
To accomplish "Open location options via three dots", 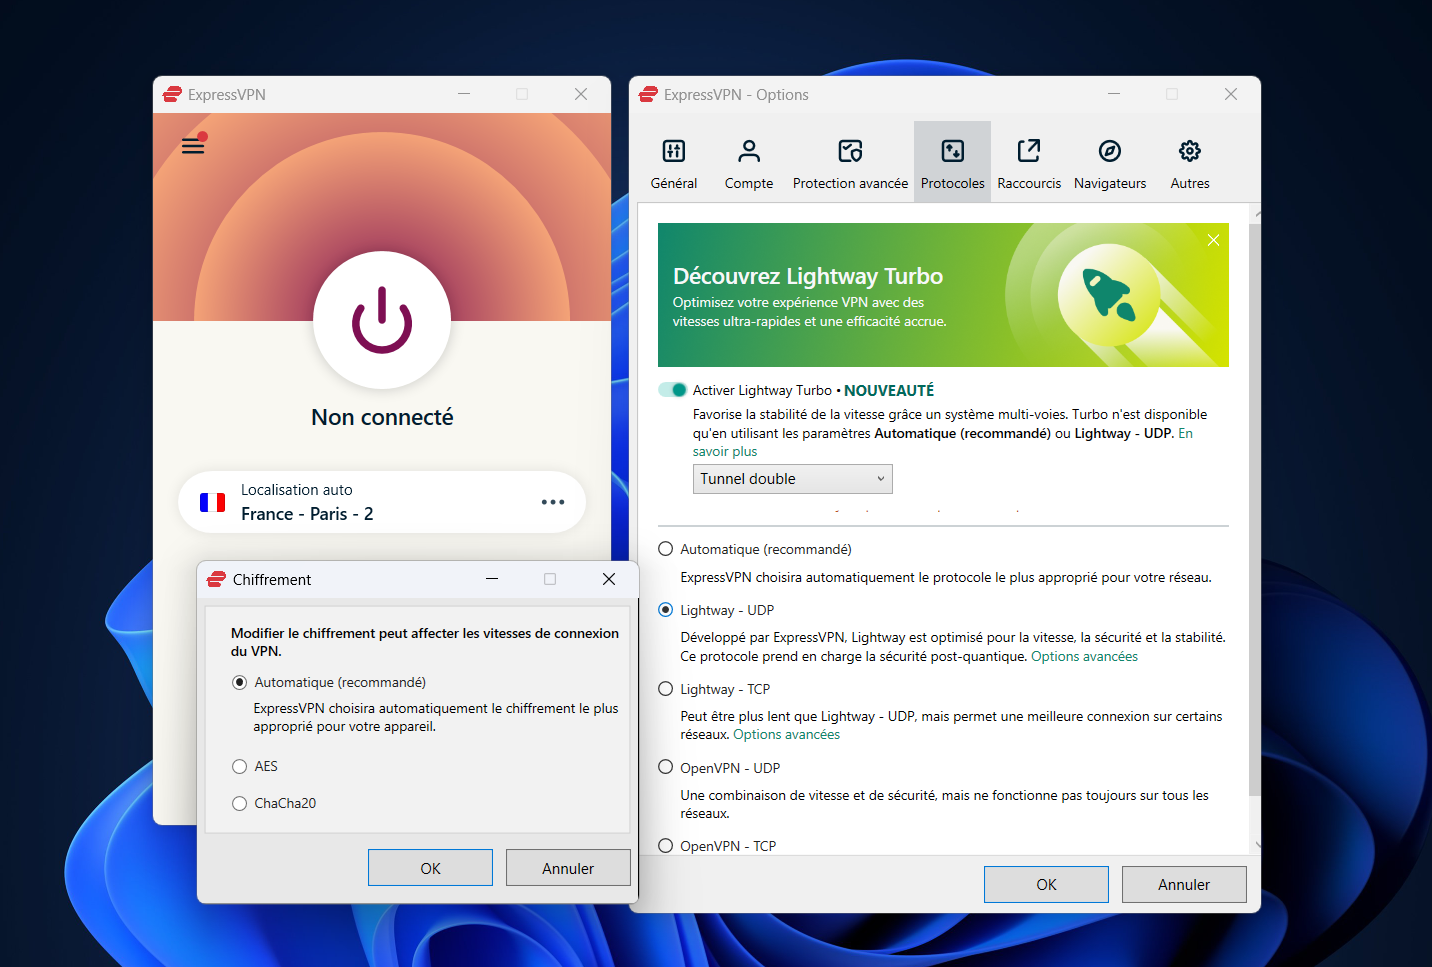I will [x=553, y=502].
